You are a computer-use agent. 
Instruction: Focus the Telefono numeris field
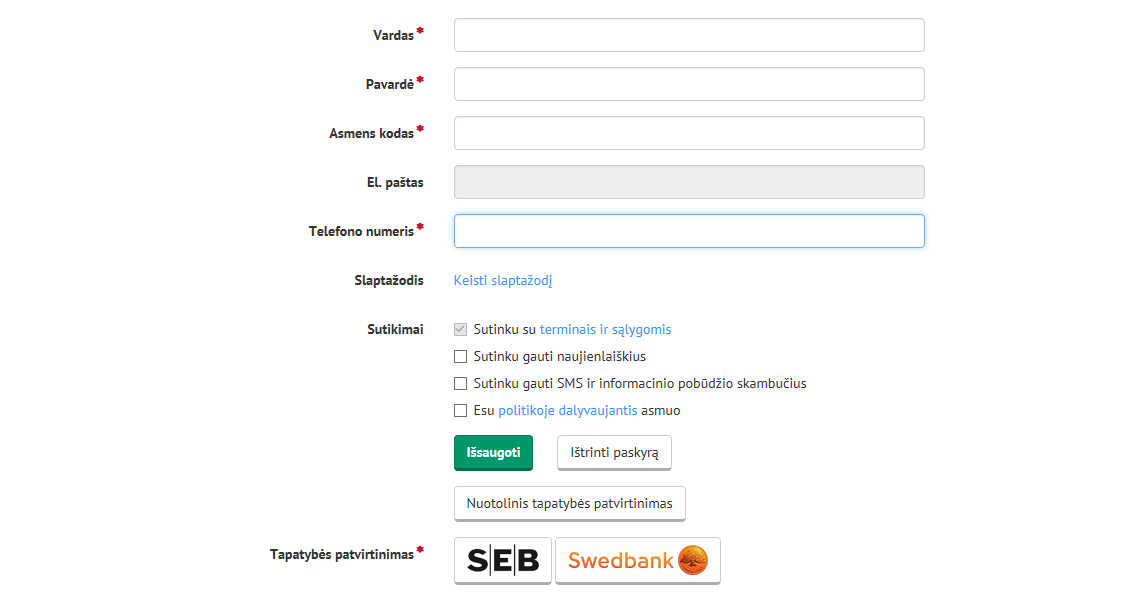(x=689, y=231)
